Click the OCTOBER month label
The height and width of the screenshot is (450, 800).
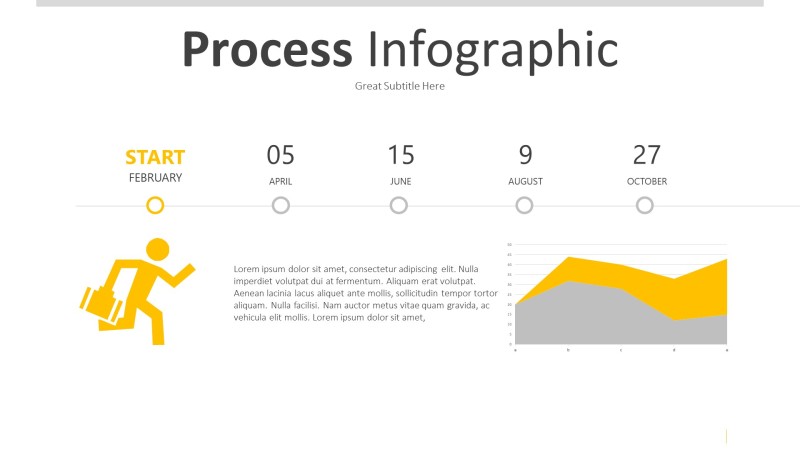[647, 182]
